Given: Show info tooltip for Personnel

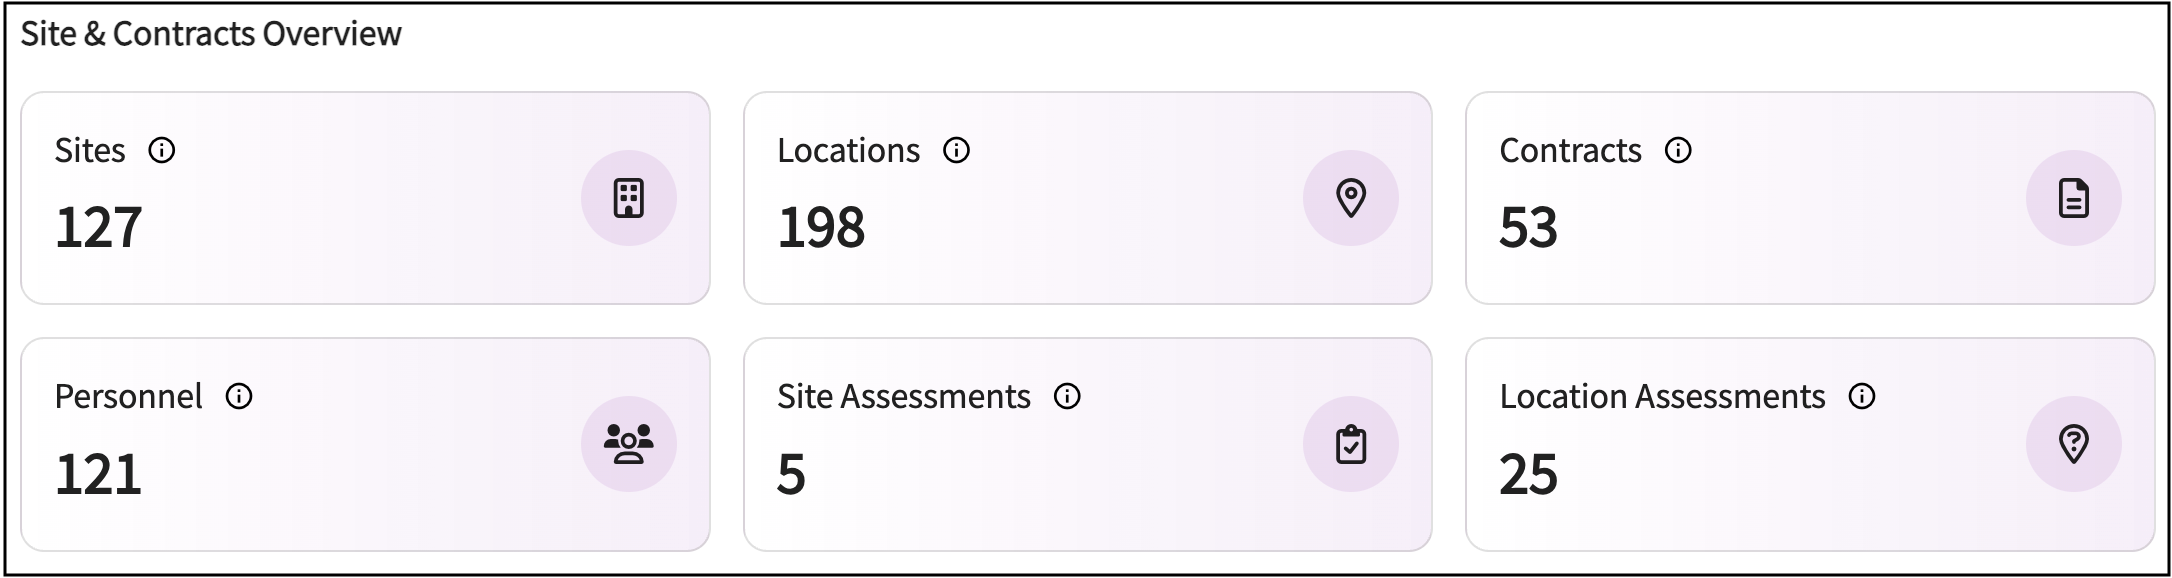Looking at the screenshot, I should (238, 397).
